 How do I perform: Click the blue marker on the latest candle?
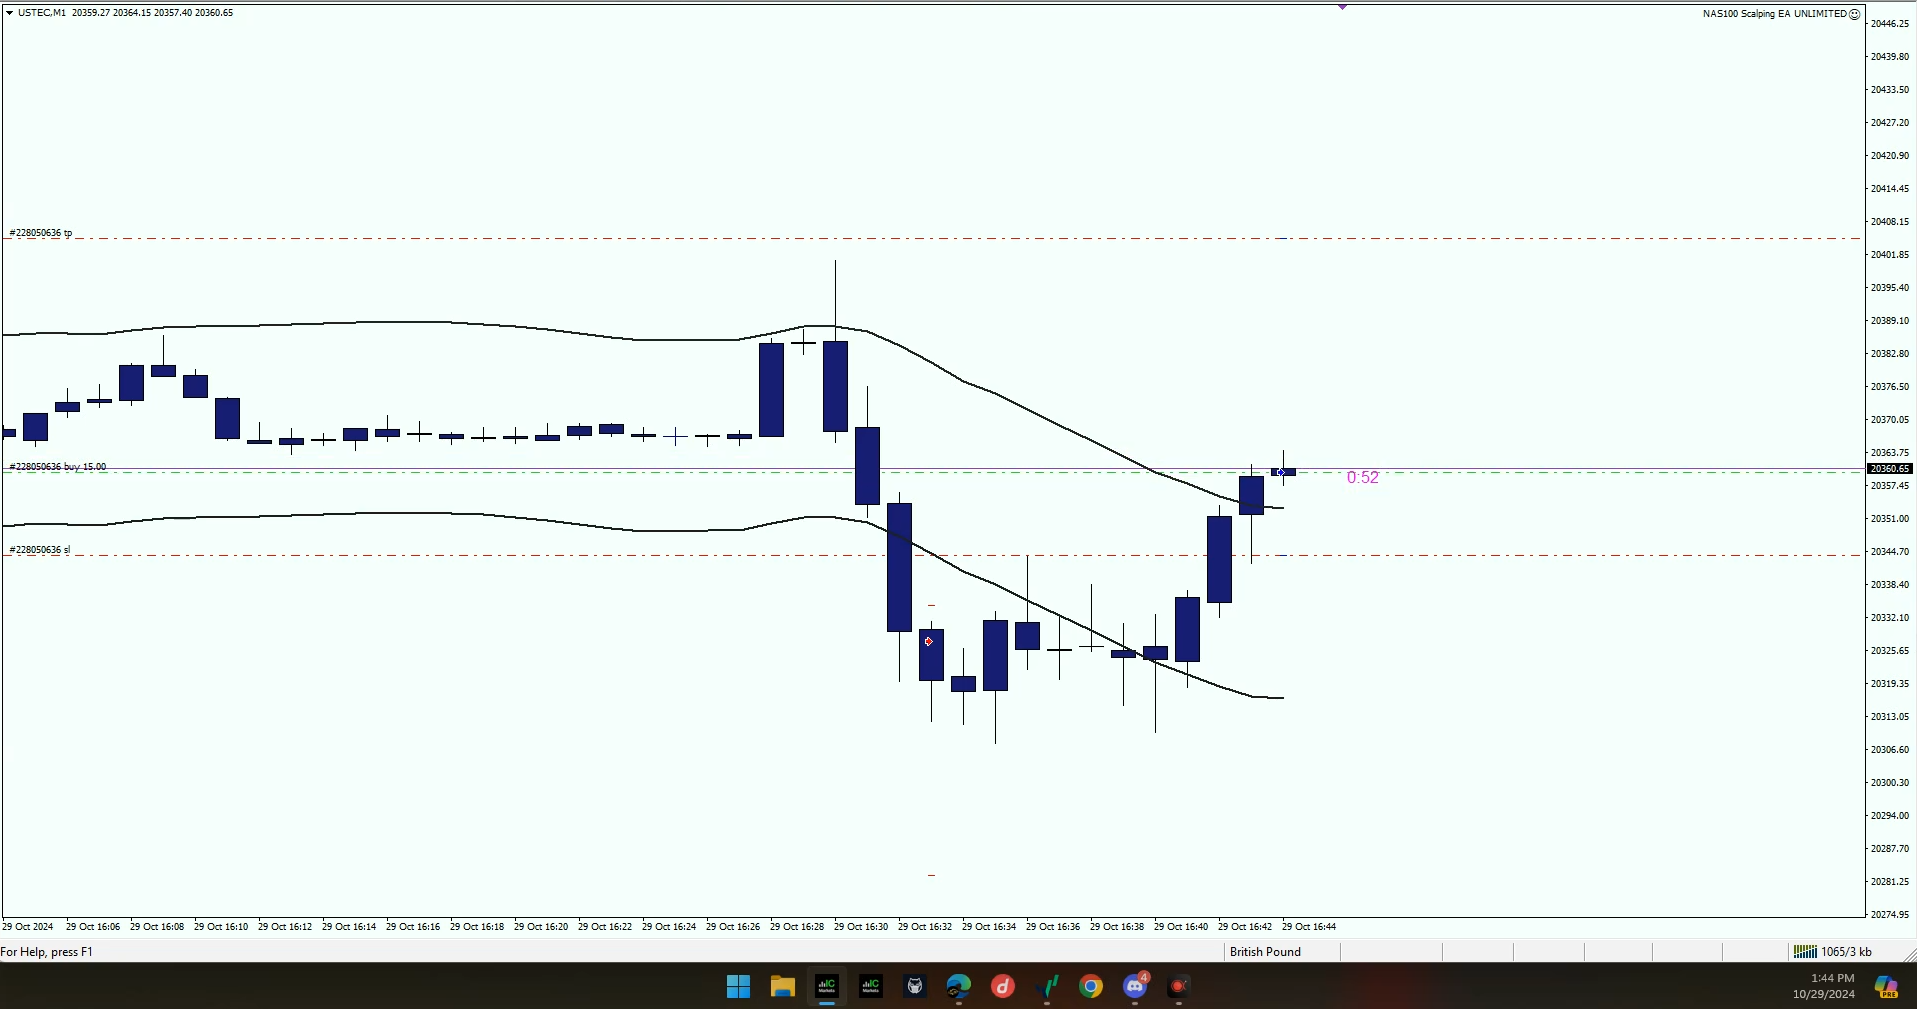coord(1281,472)
